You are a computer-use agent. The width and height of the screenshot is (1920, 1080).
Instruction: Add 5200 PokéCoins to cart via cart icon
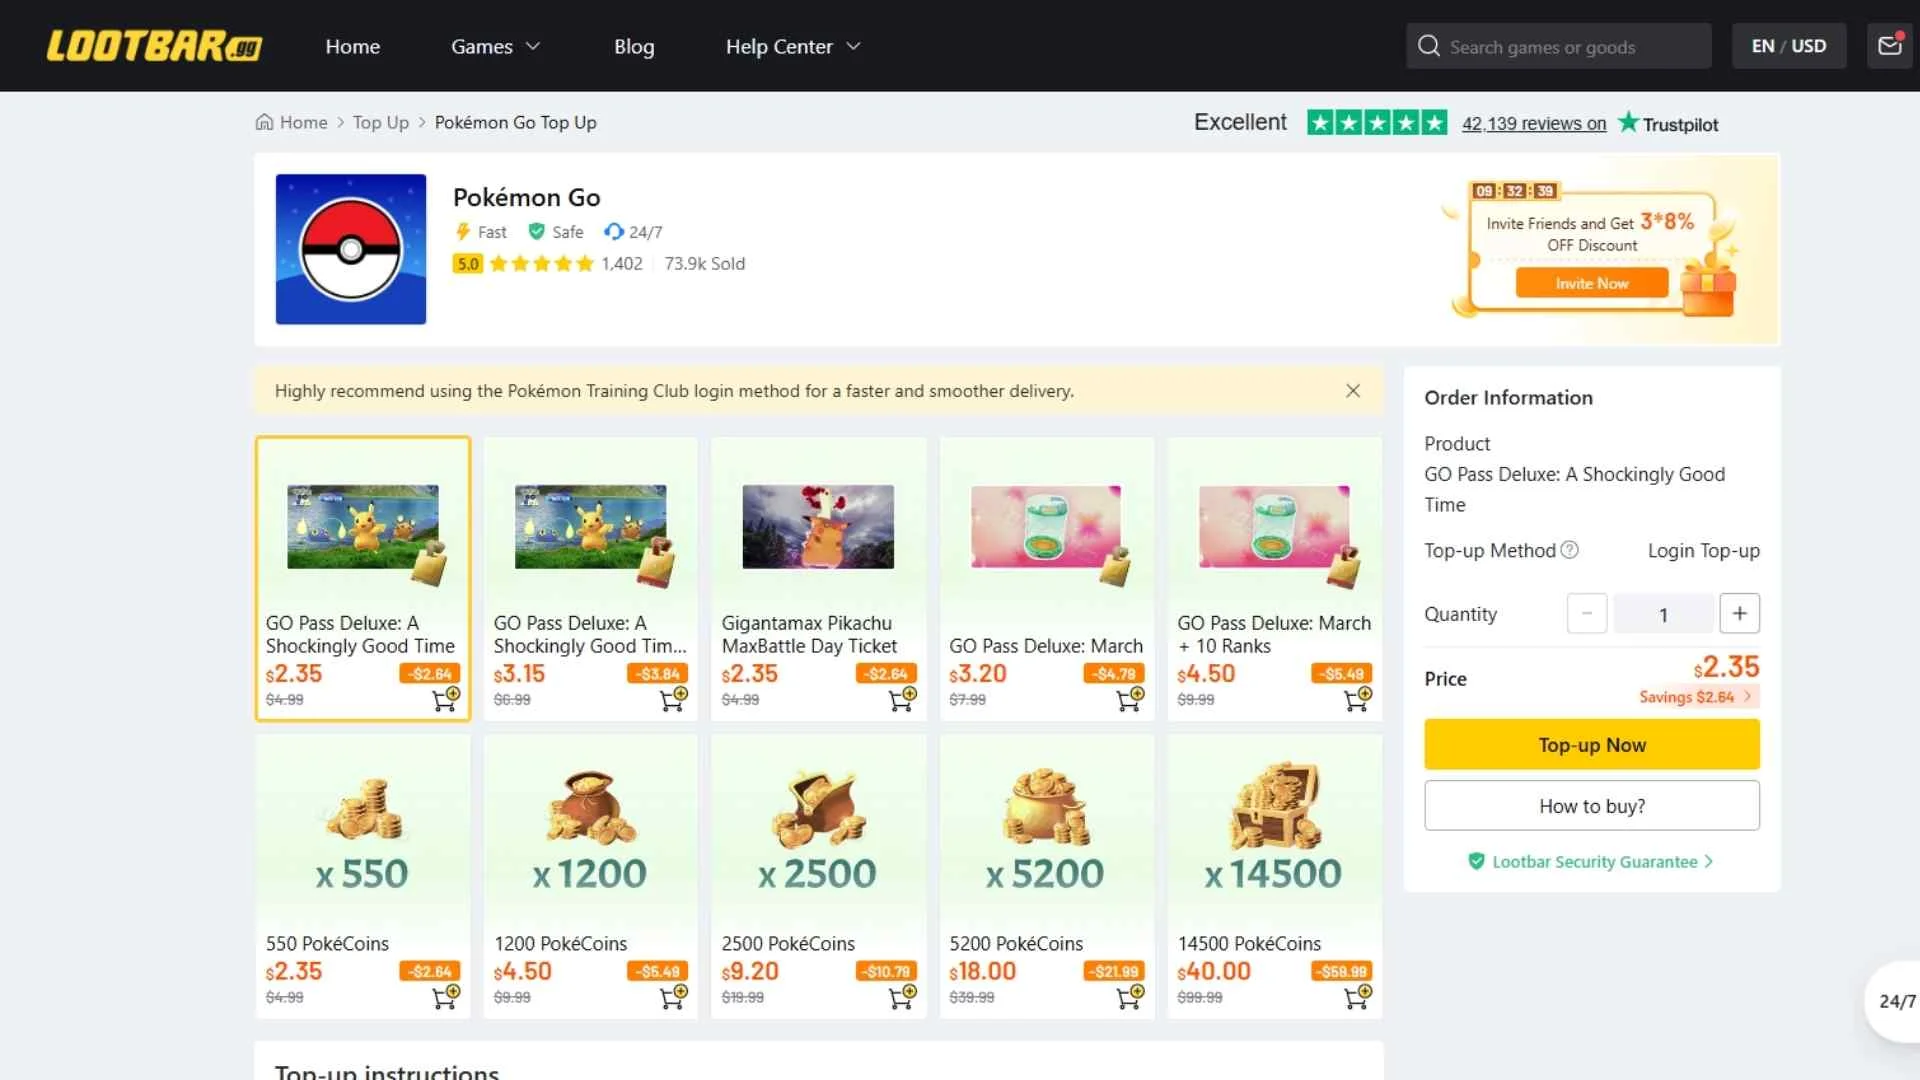point(1130,995)
